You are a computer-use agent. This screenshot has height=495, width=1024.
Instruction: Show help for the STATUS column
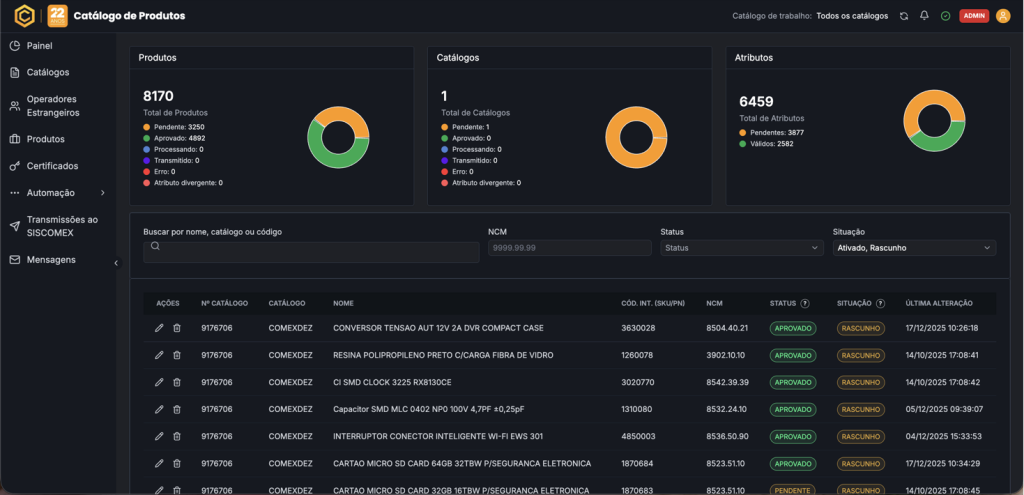tap(805, 303)
